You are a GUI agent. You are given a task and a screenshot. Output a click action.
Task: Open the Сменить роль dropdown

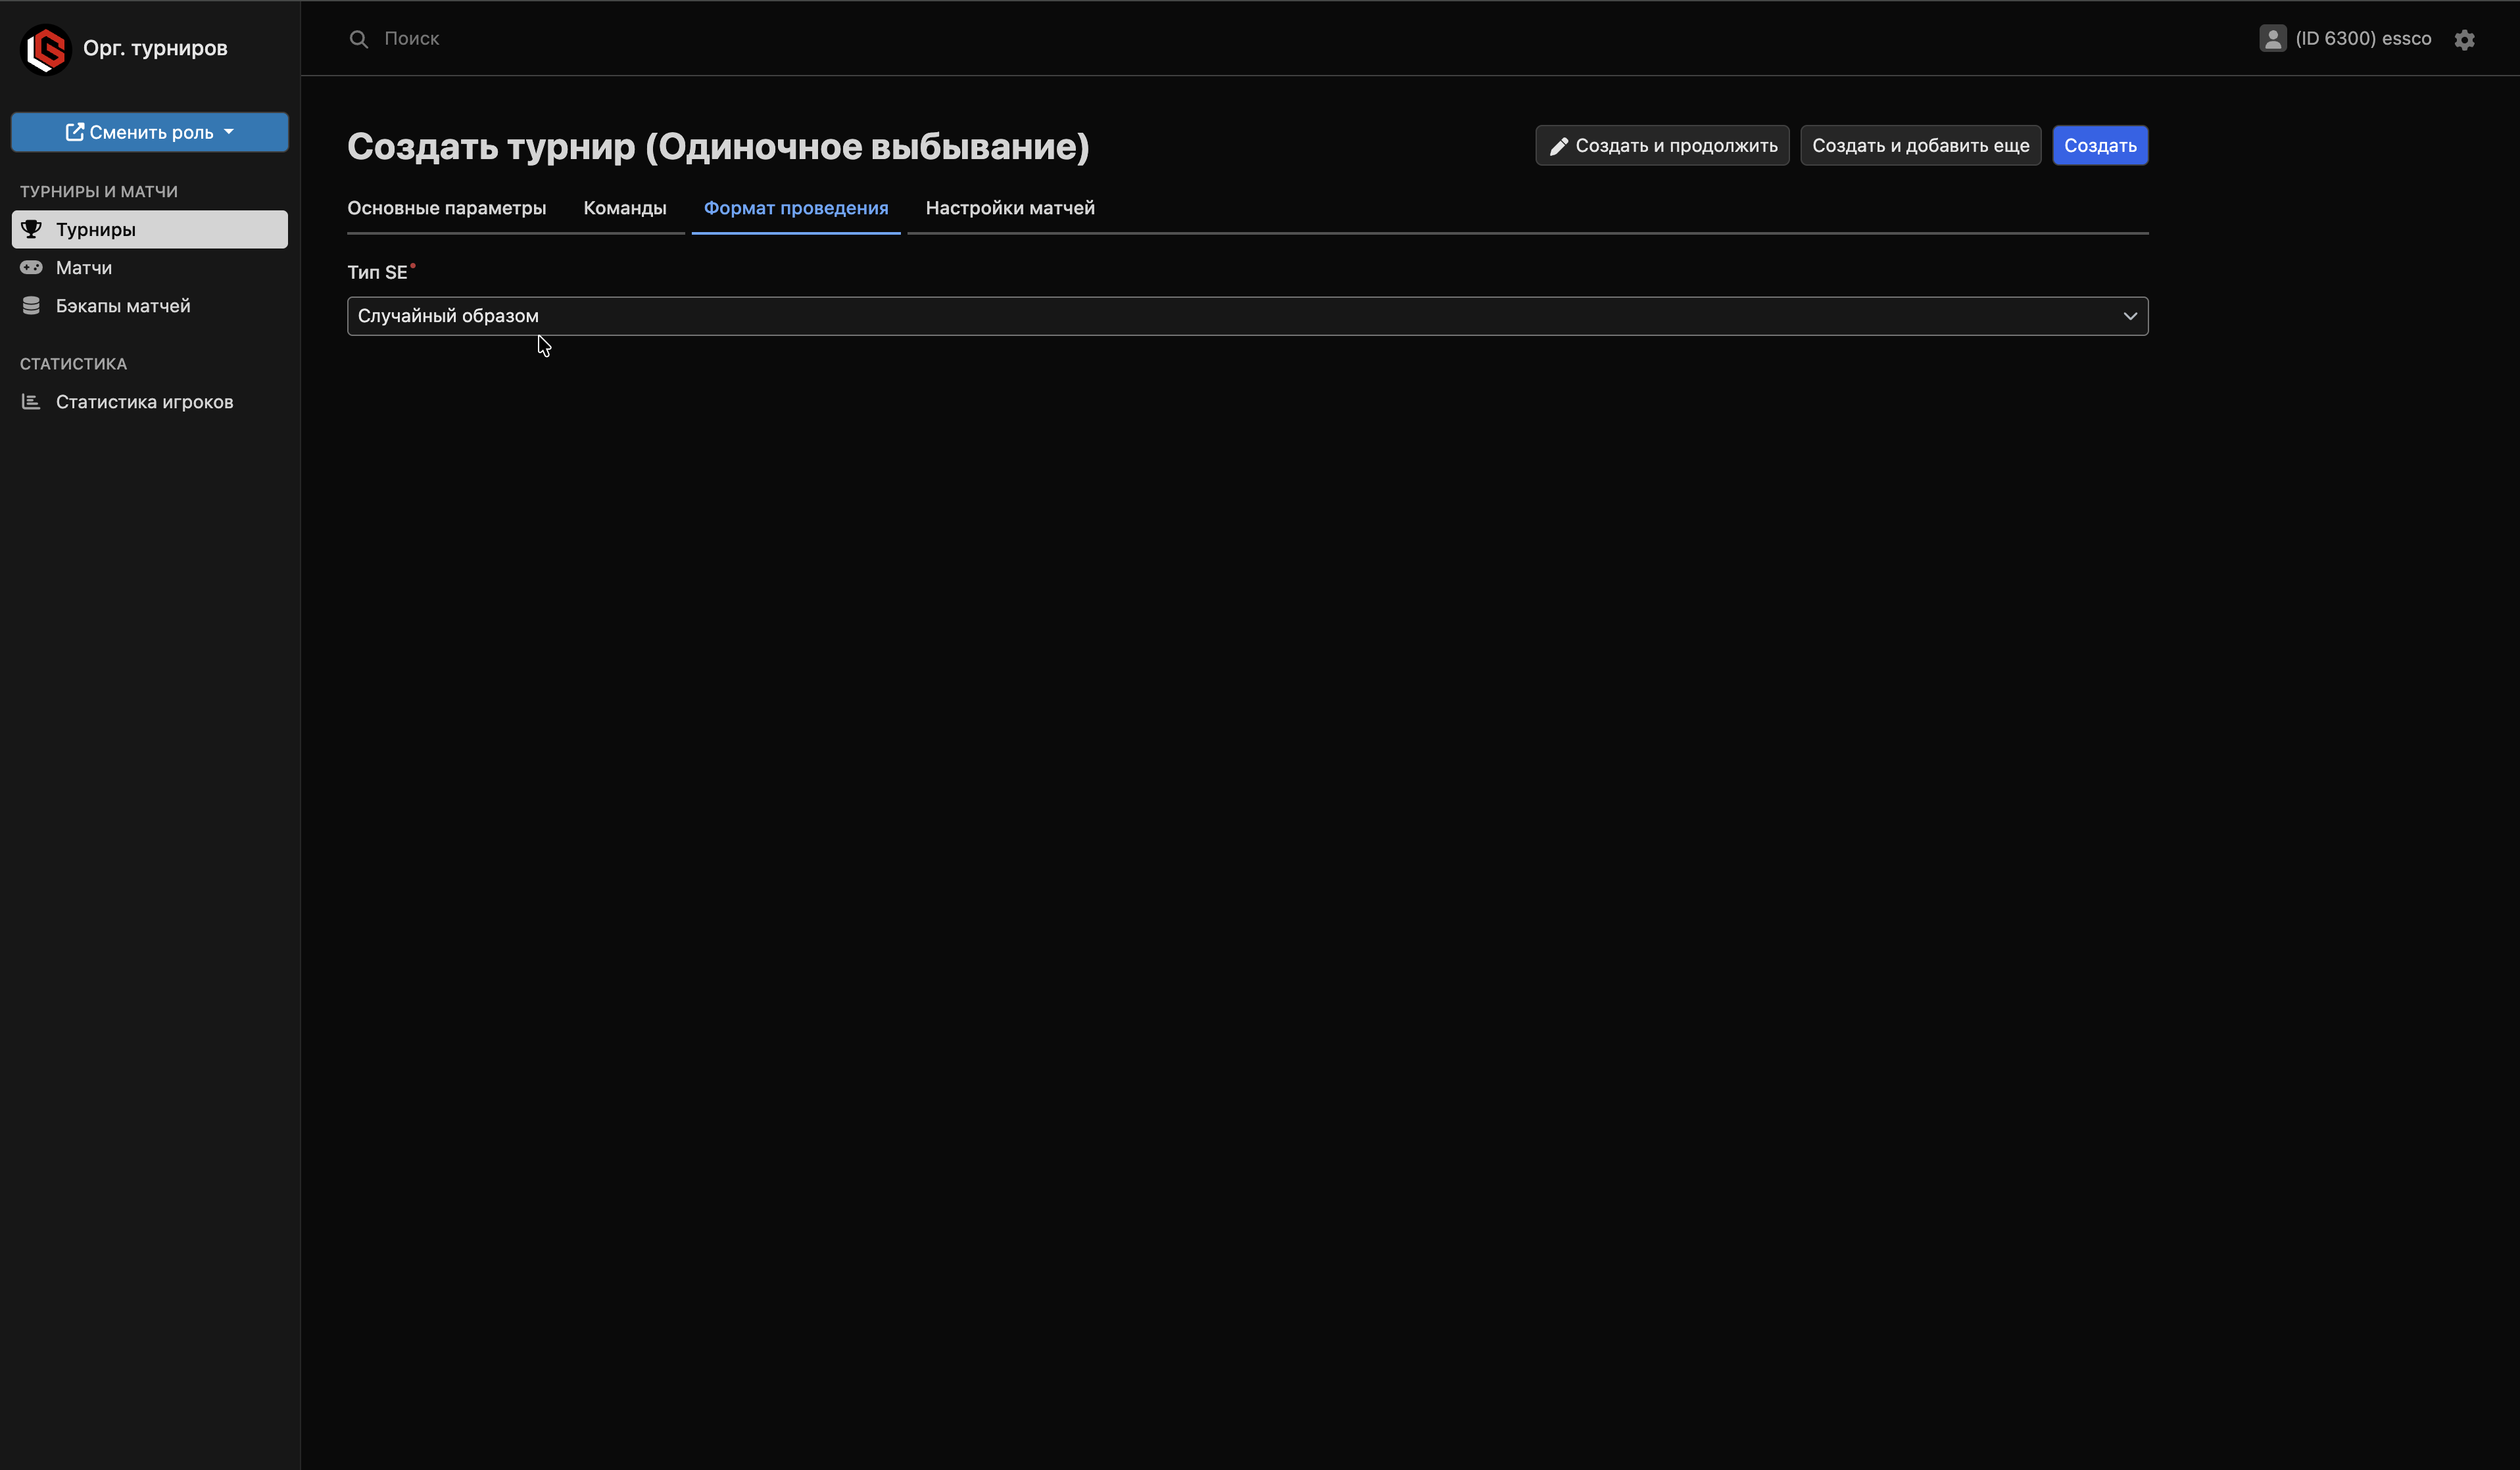150,132
